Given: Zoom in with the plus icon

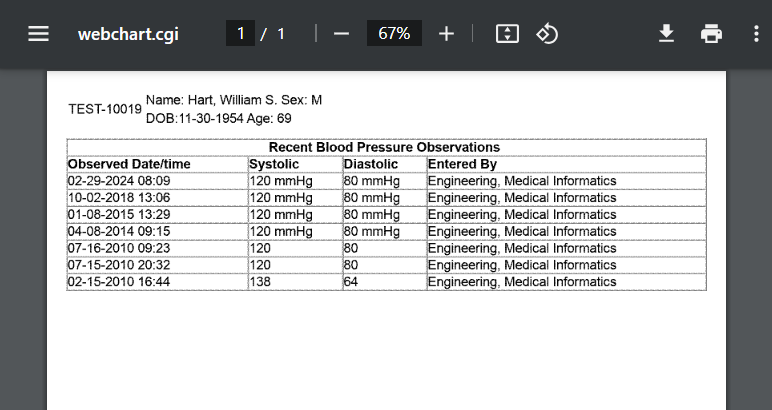Looking at the screenshot, I should point(446,34).
